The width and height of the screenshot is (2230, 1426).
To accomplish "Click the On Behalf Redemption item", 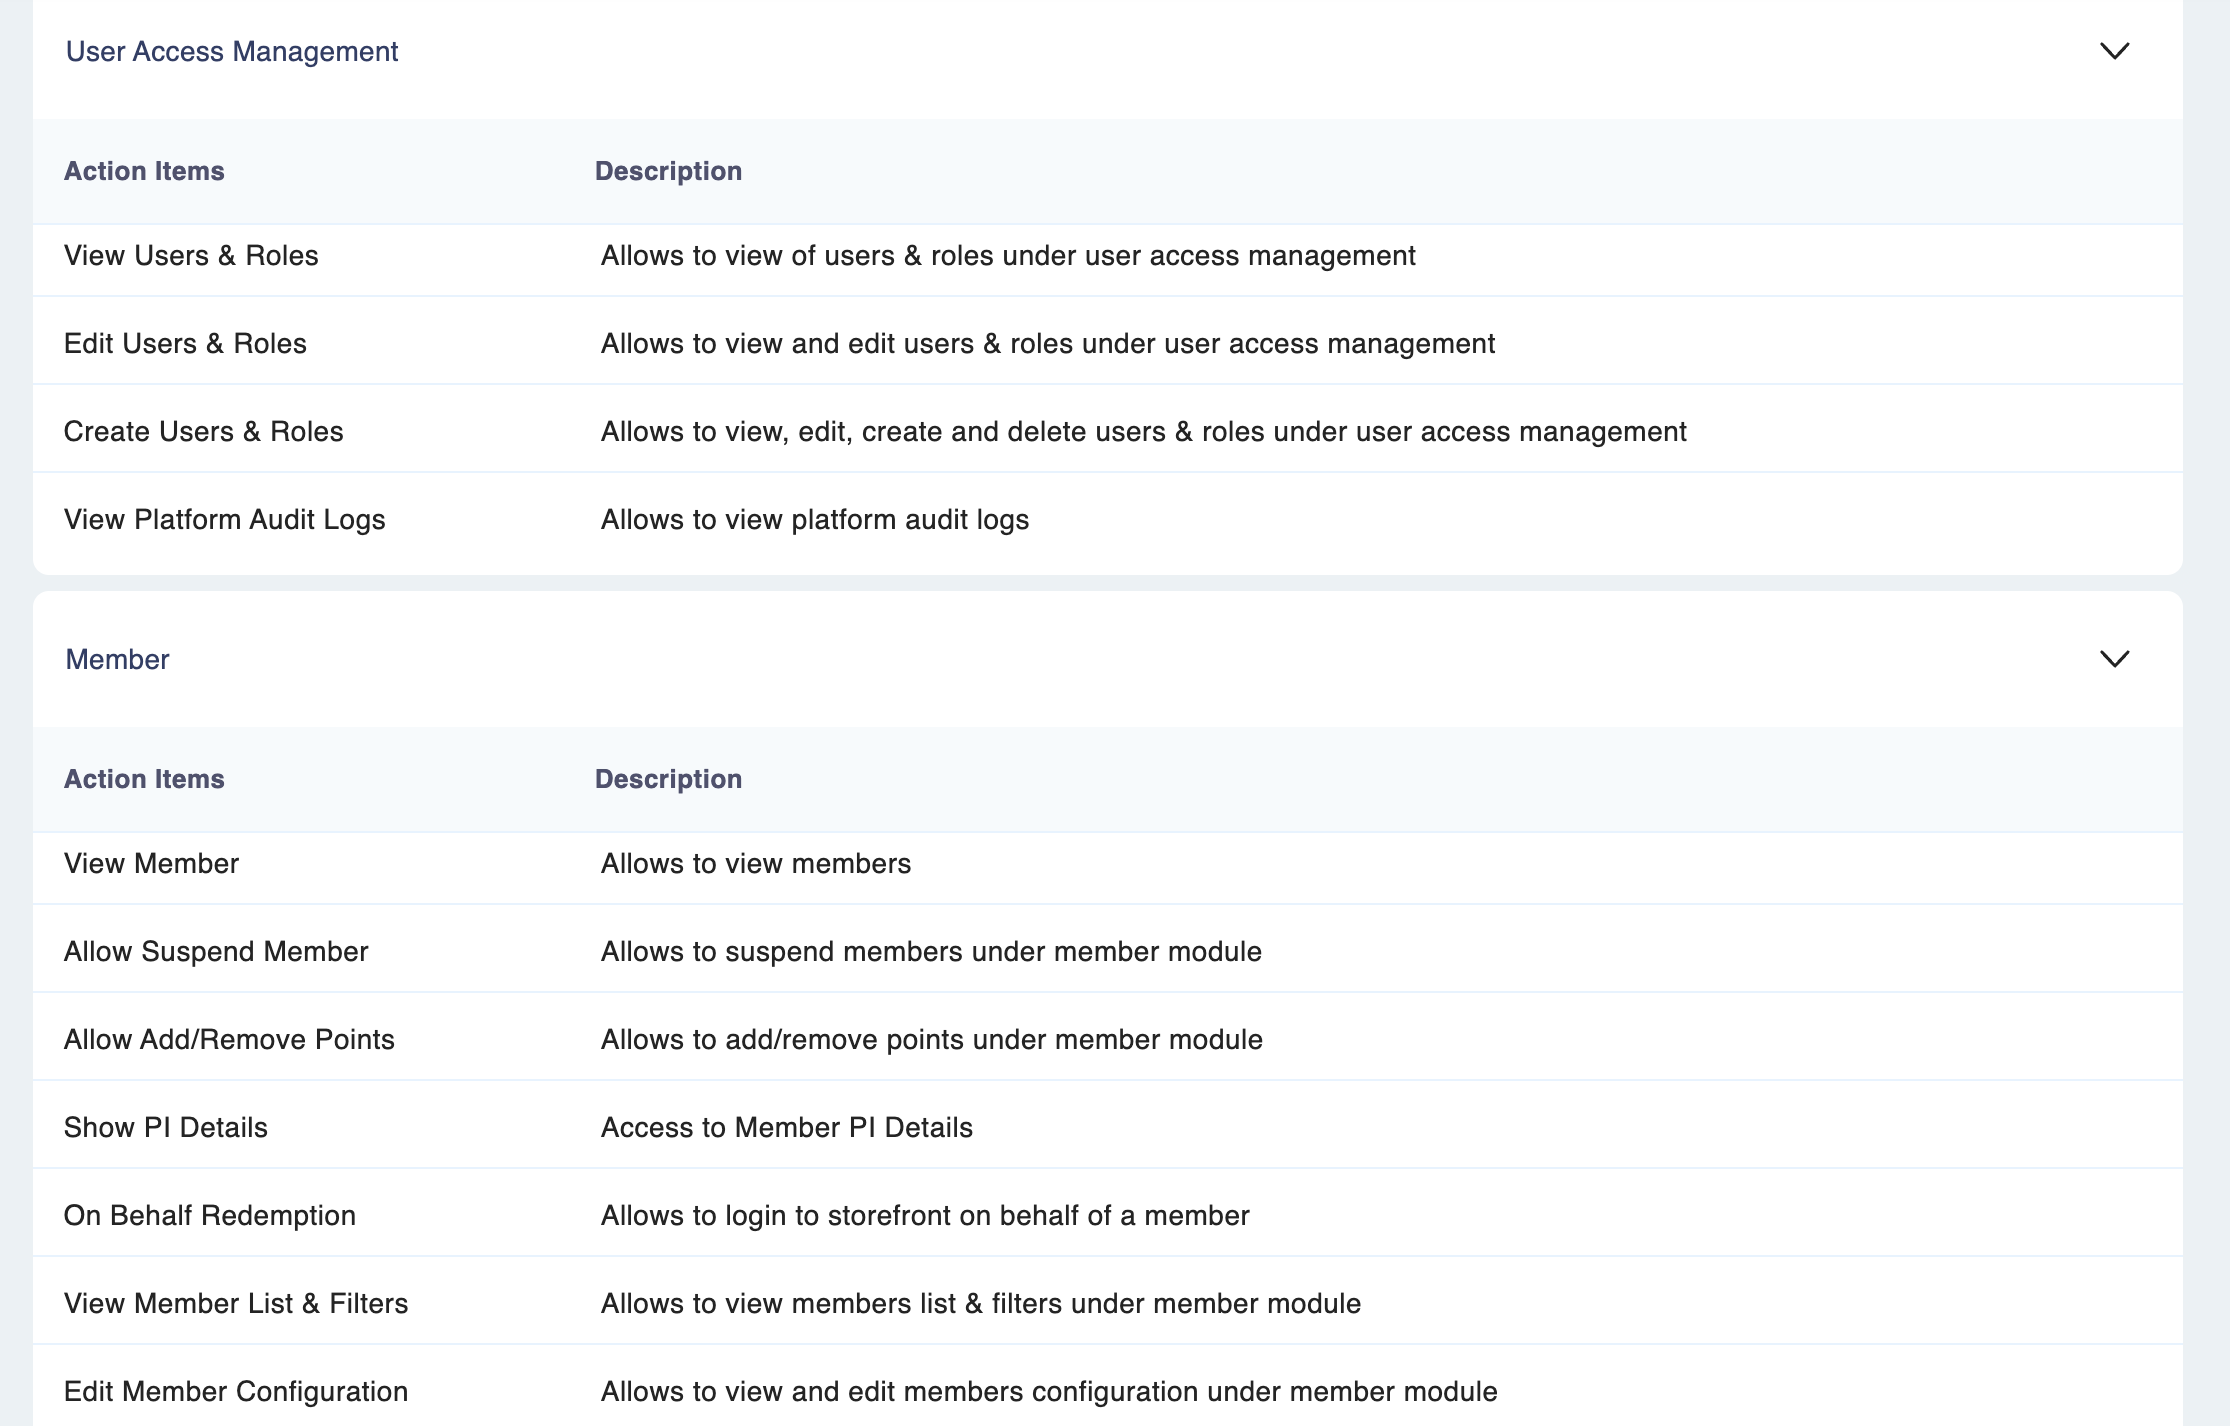I will tap(210, 1216).
